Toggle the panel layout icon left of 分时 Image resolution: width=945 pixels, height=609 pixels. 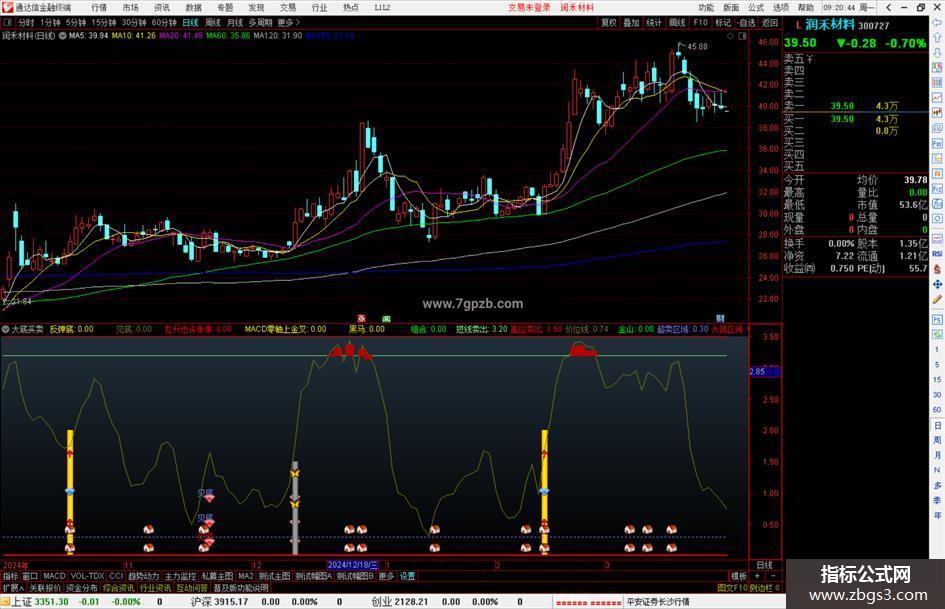[8, 23]
